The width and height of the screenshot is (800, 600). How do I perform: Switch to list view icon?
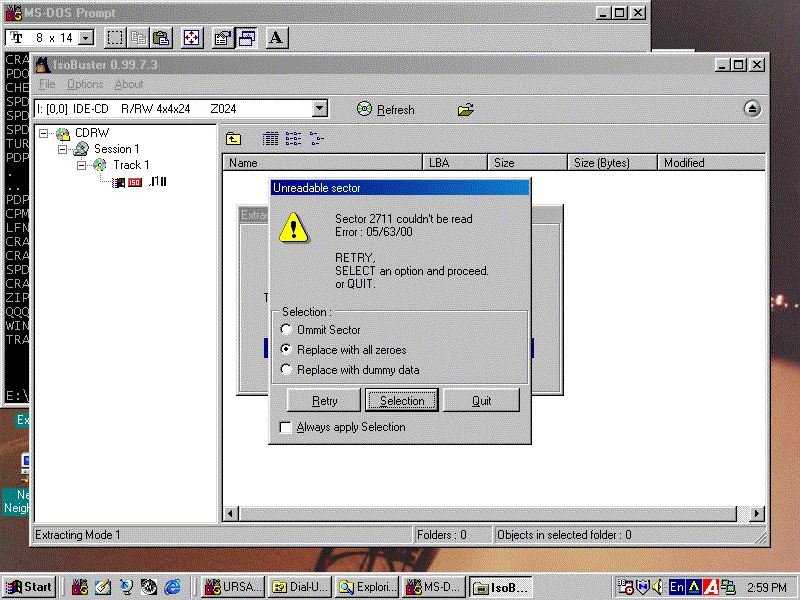click(293, 138)
